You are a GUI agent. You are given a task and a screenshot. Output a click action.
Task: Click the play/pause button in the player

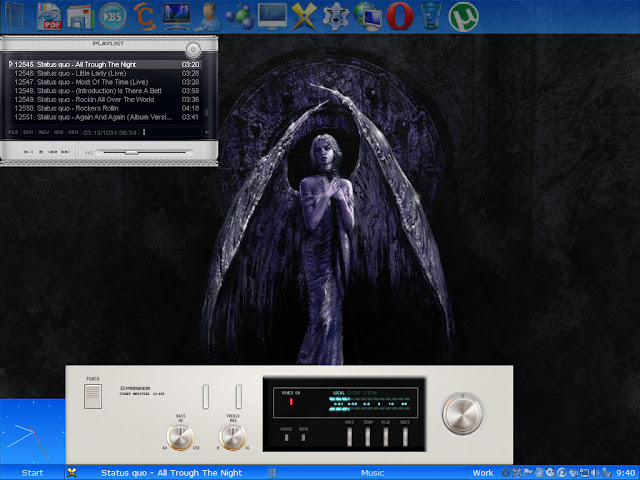tap(28, 152)
